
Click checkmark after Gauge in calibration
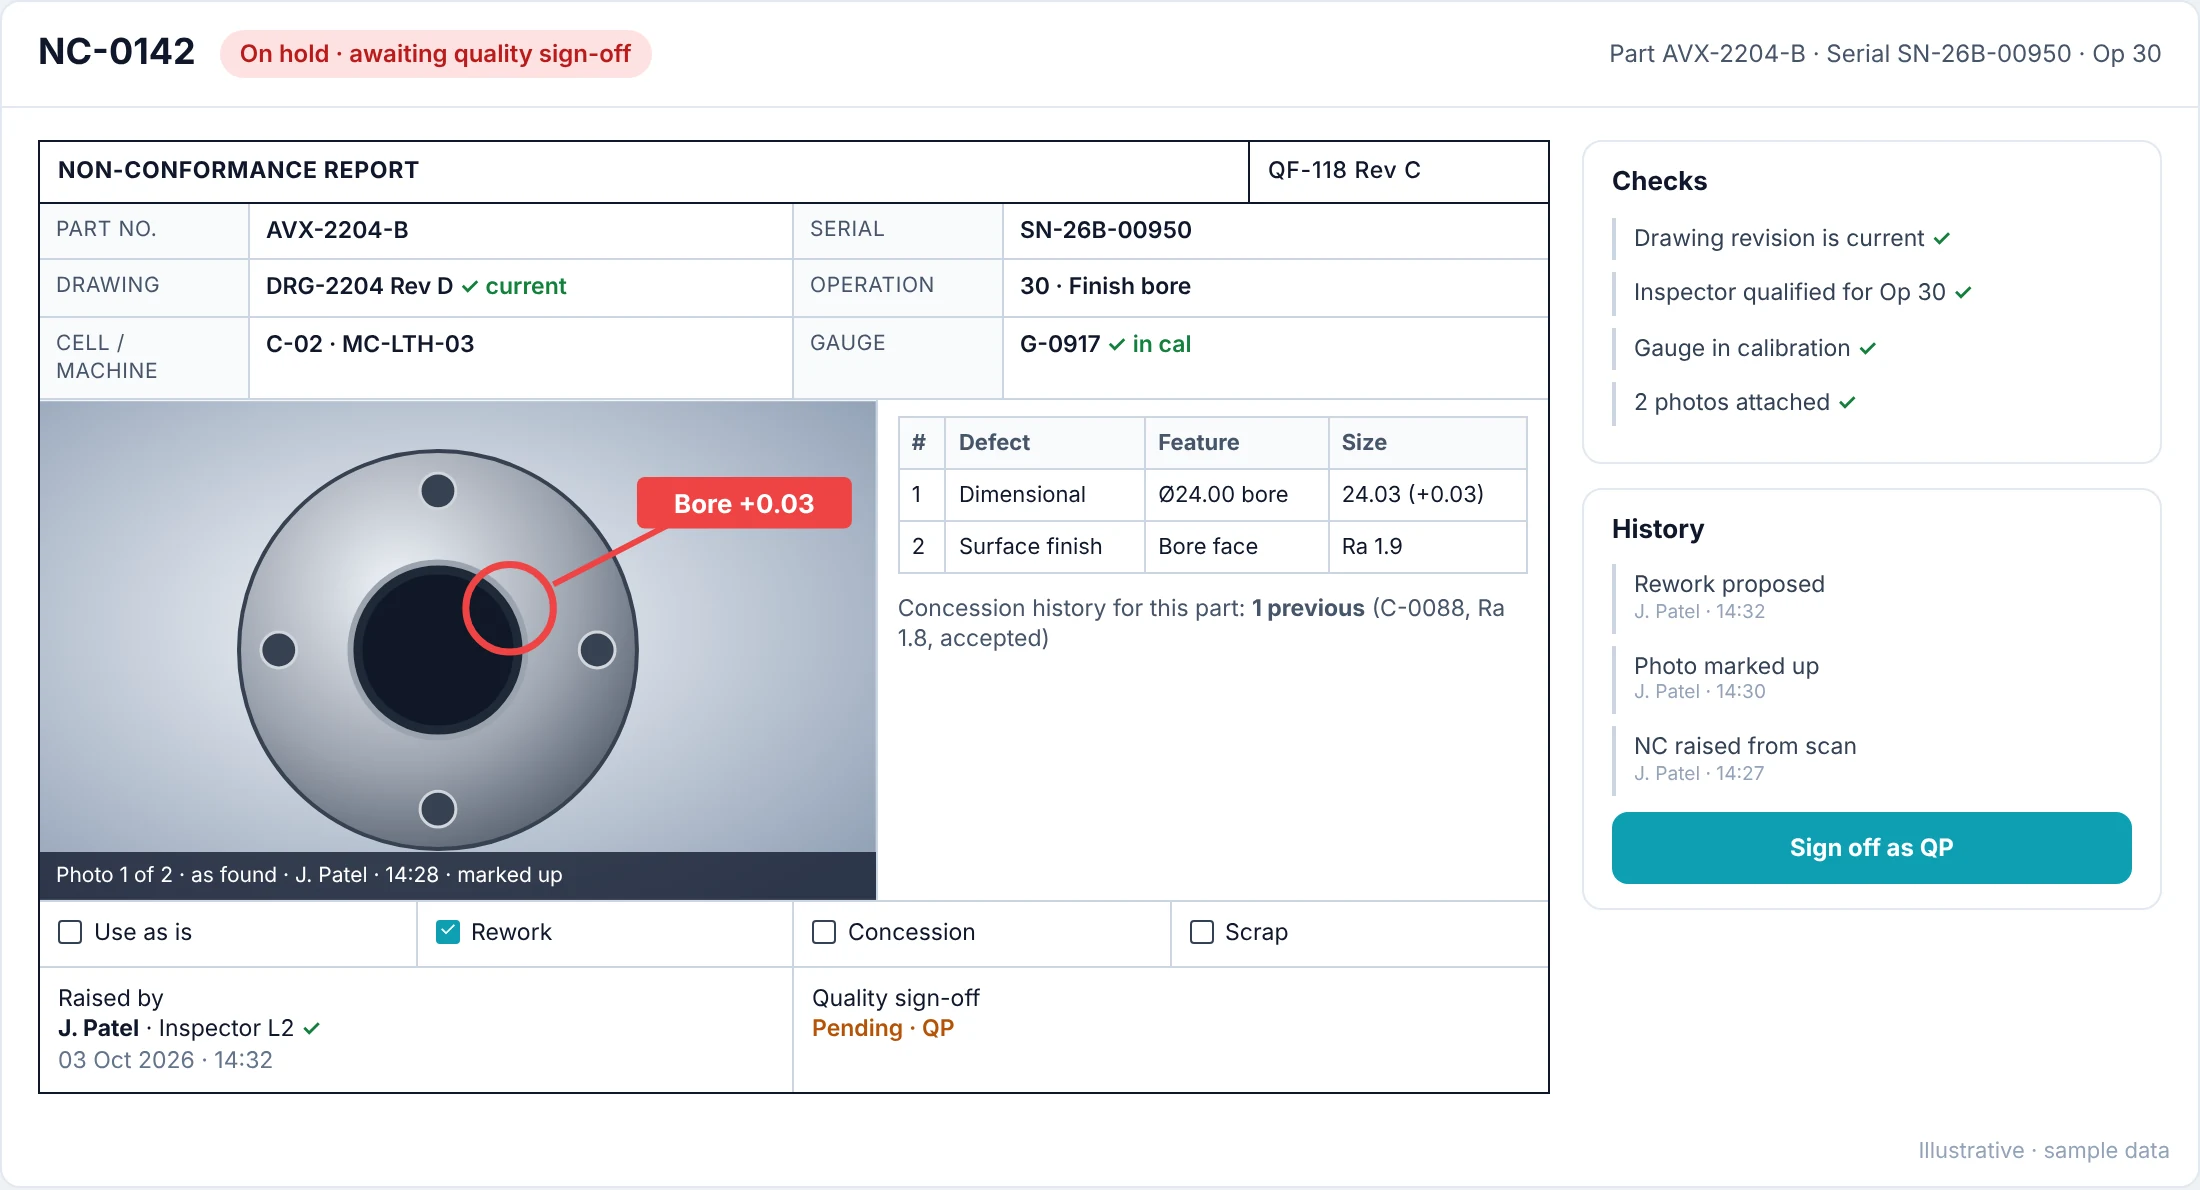tap(1868, 349)
